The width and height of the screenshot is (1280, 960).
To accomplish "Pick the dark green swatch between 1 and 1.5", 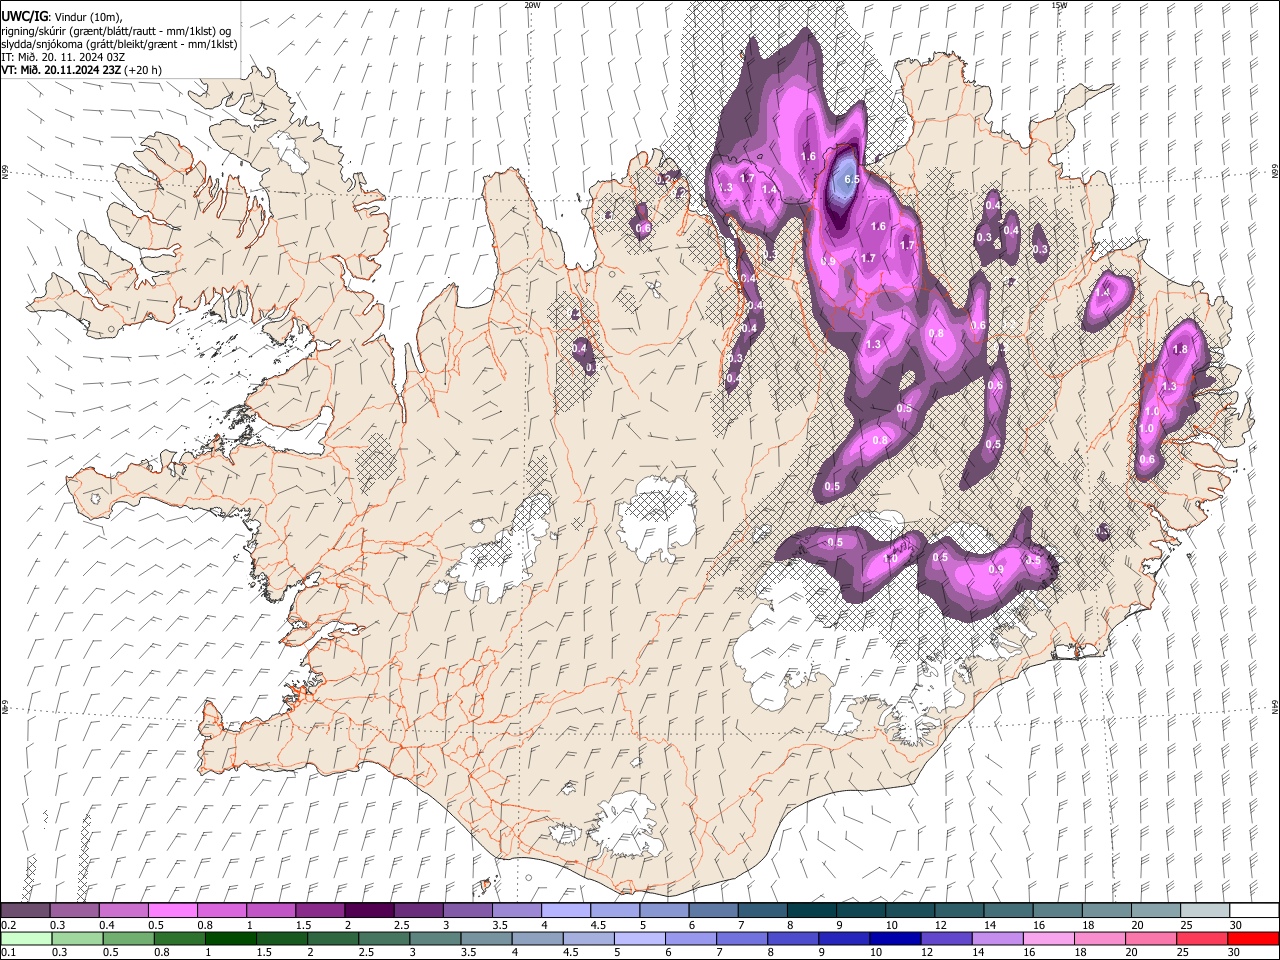I will pyautogui.click(x=233, y=939).
